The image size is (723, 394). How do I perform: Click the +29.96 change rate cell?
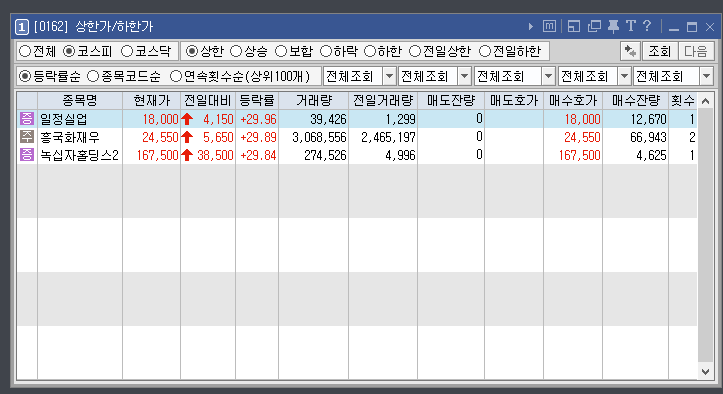coord(258,119)
